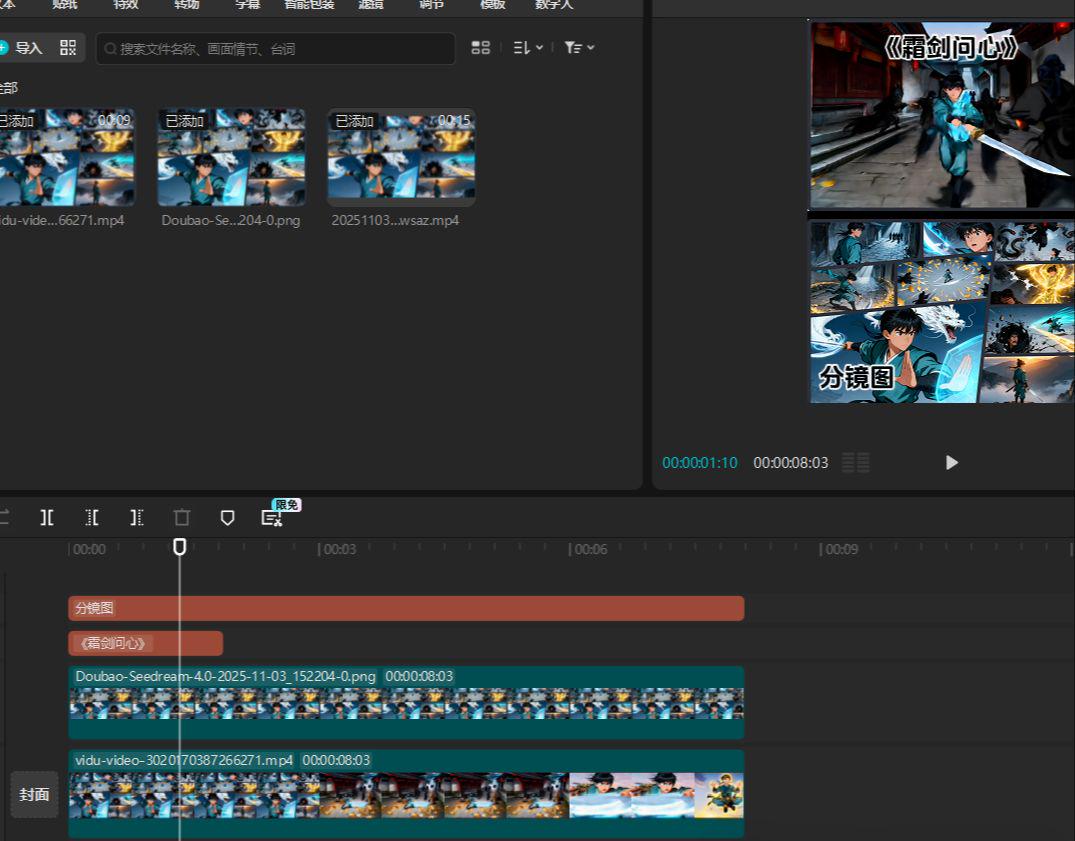Click the QR scan icon beside 导入
1075x841 pixels.
coord(68,48)
